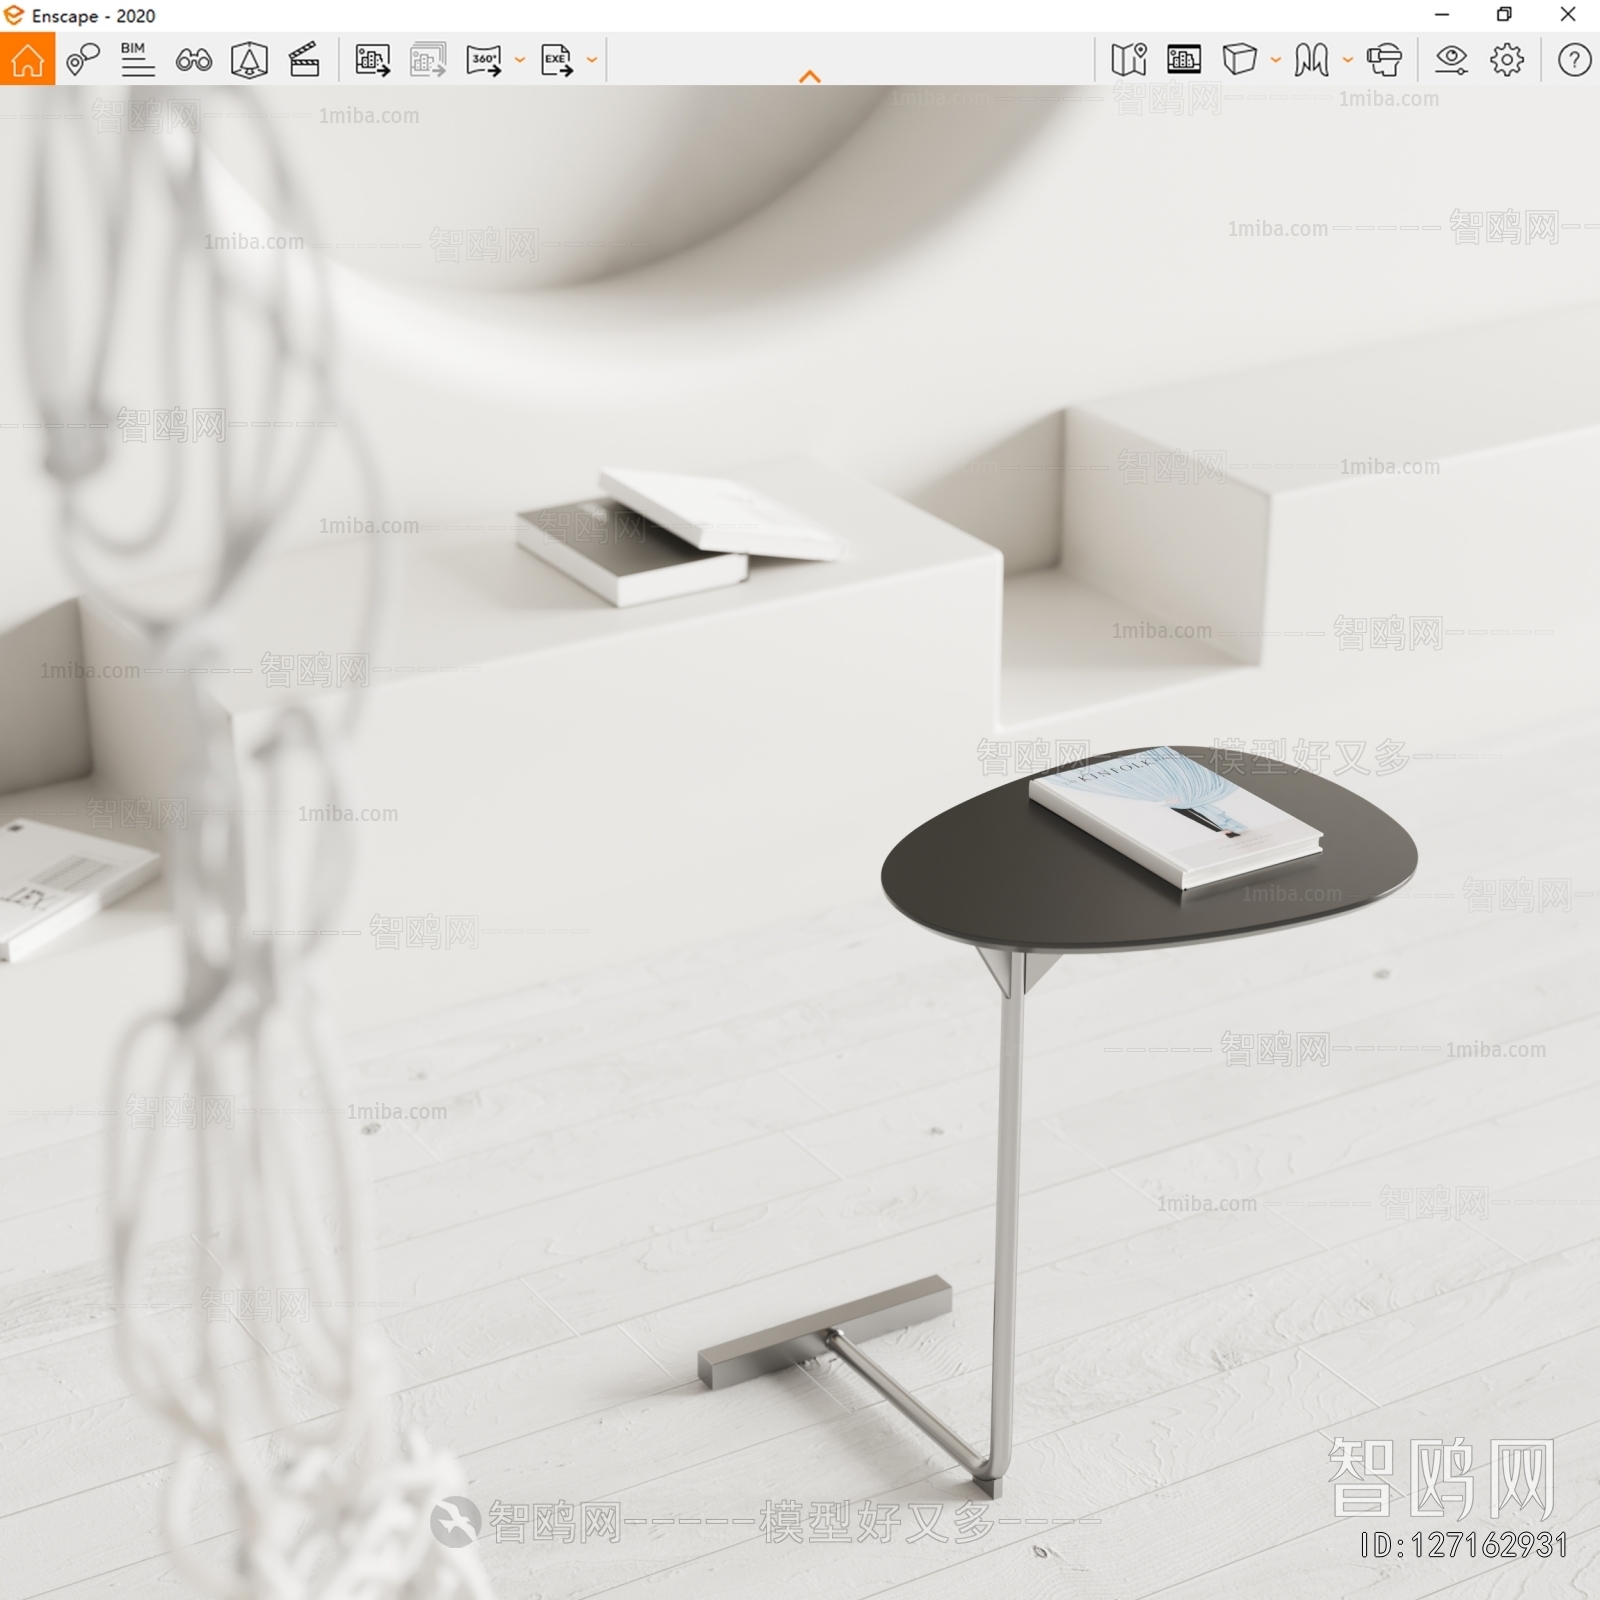Viewport: 1600px width, 1600px height.
Task: Expand the EXE export dropdown arrow
Action: (591, 60)
